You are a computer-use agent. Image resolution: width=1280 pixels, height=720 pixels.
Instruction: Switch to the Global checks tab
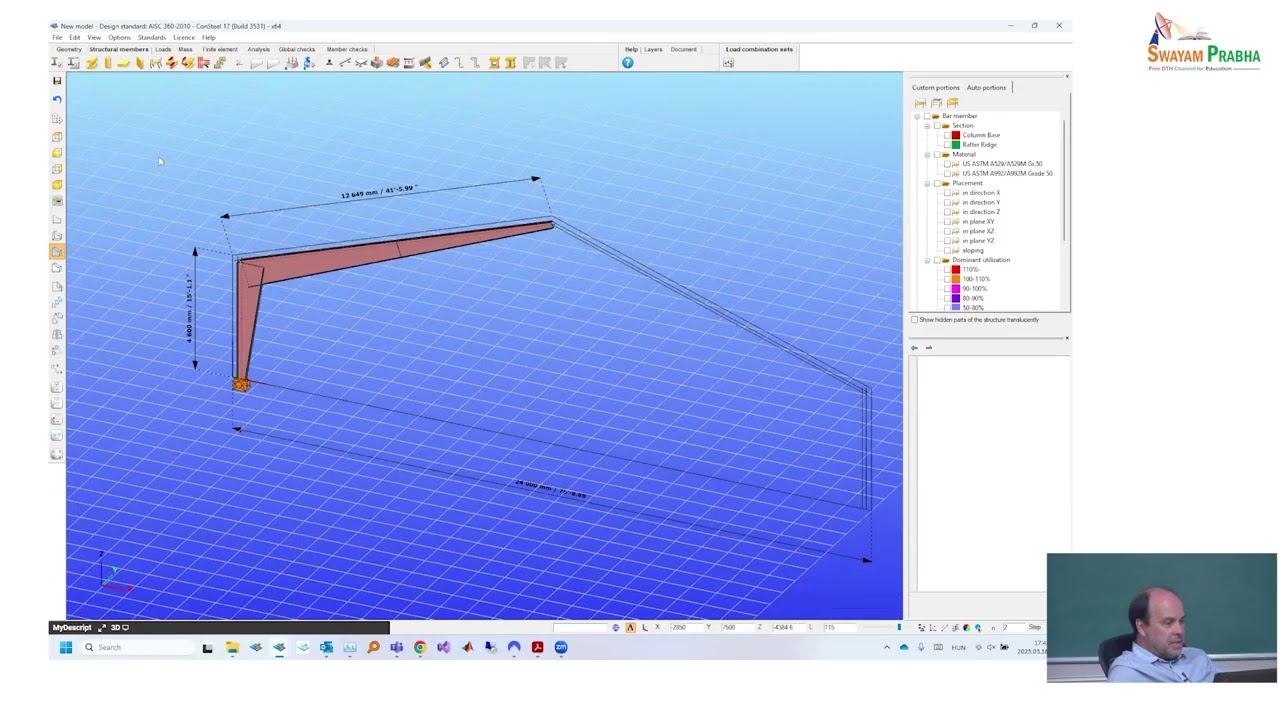(x=297, y=49)
